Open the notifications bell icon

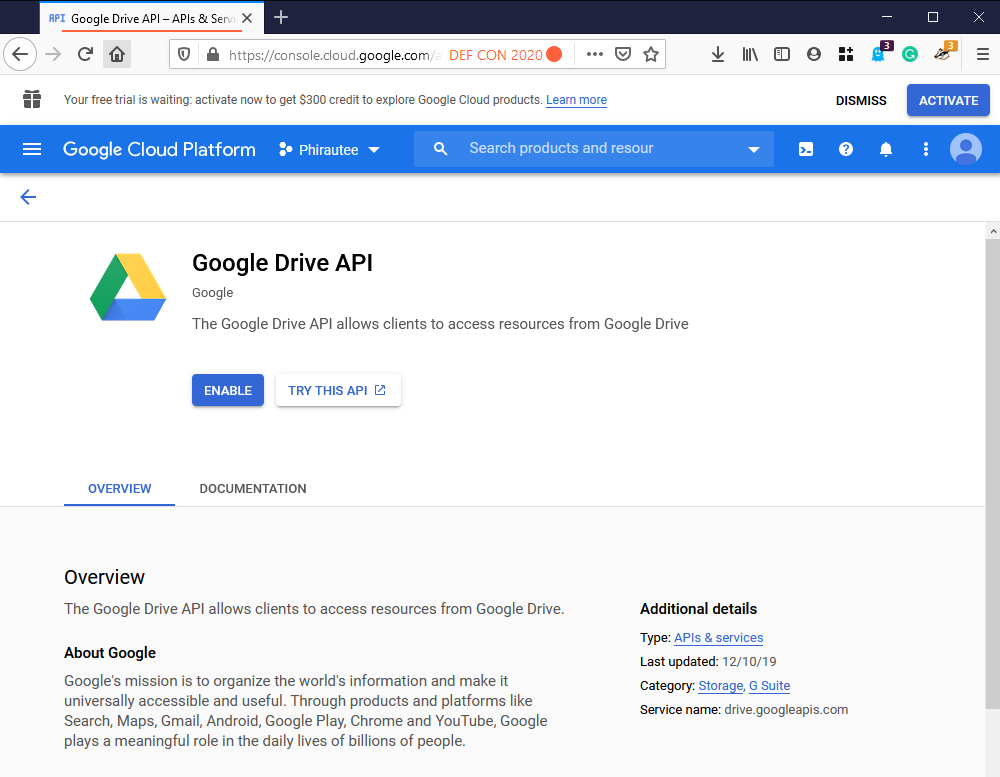point(886,149)
